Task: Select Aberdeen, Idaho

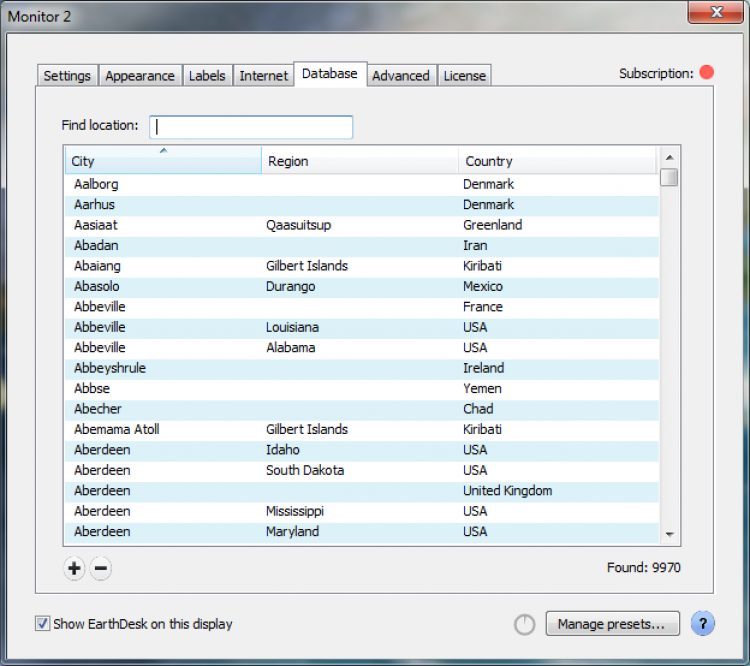Action: [362, 450]
